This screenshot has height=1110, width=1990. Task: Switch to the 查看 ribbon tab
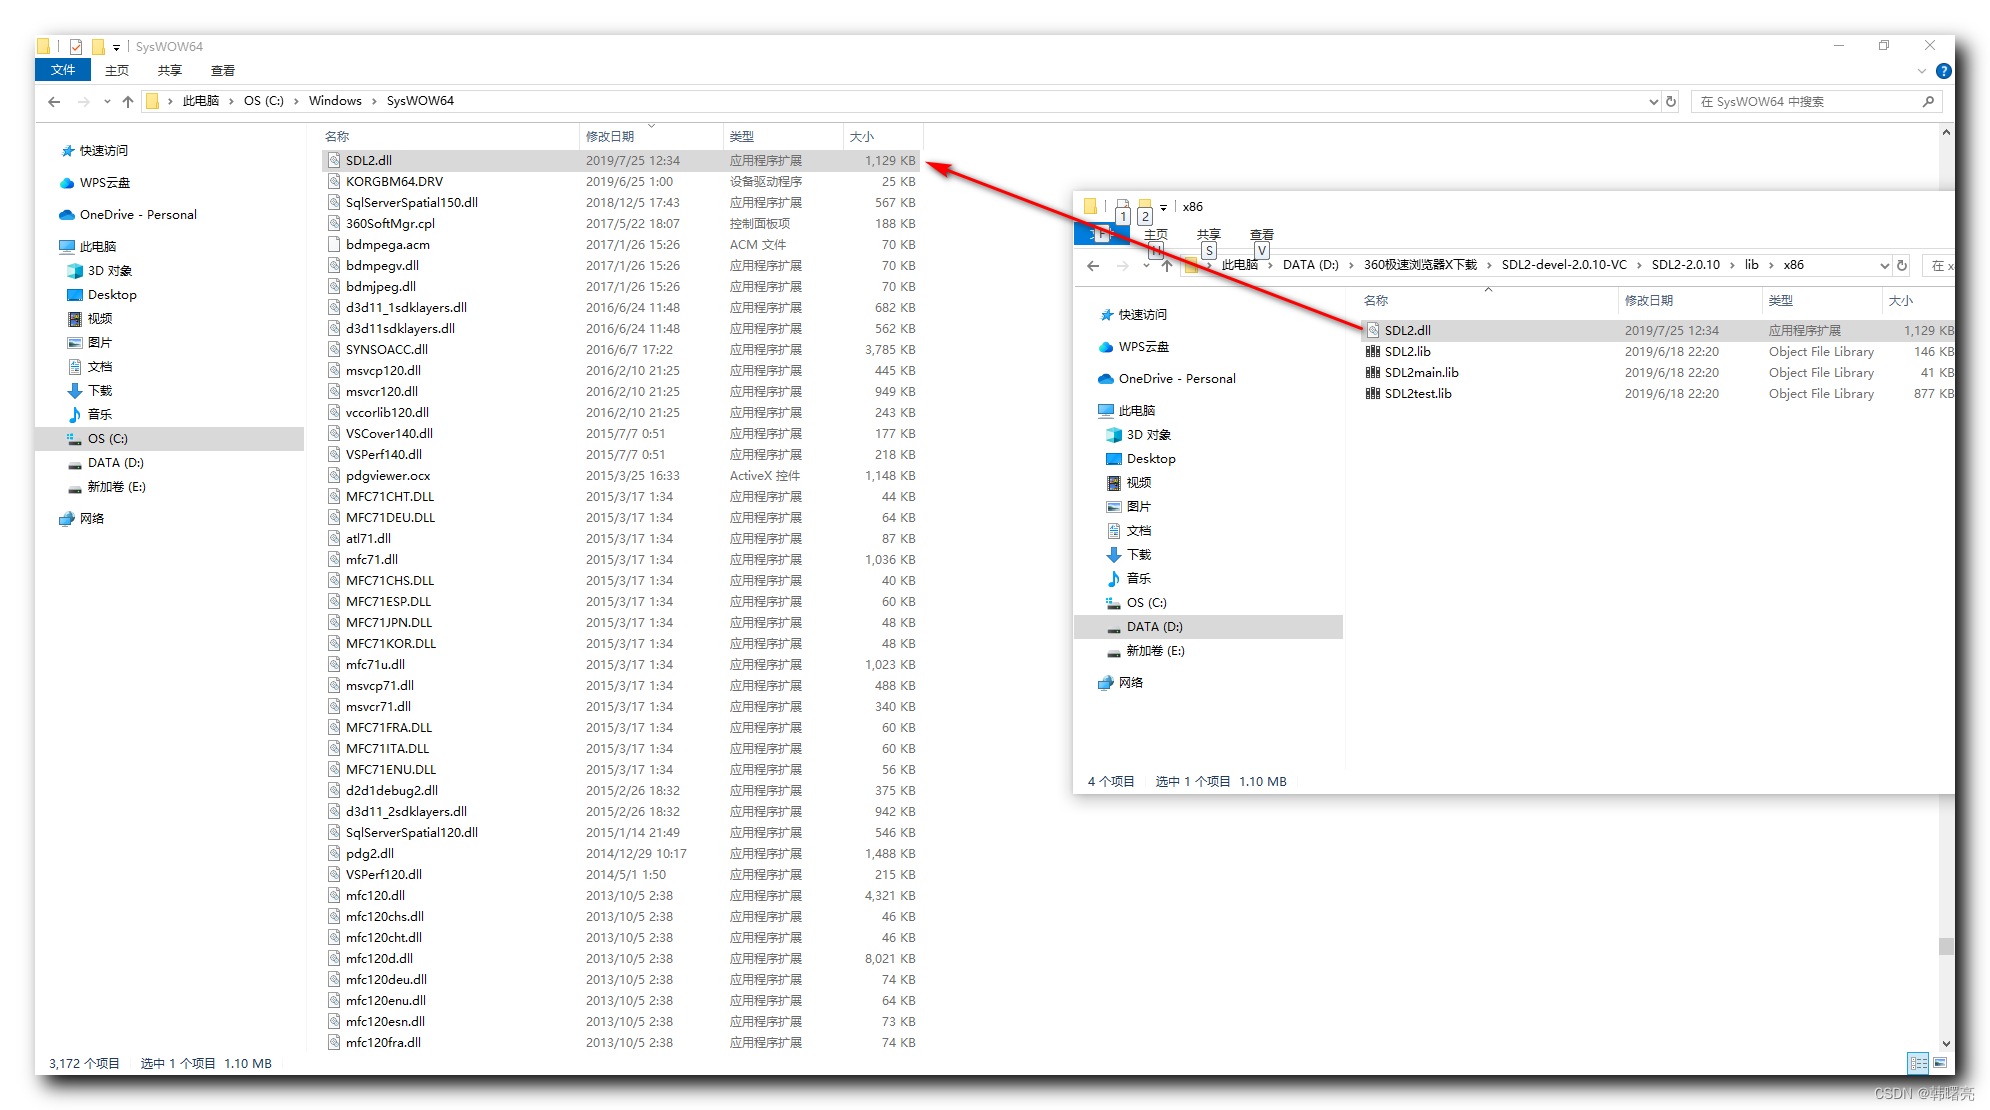[x=222, y=70]
